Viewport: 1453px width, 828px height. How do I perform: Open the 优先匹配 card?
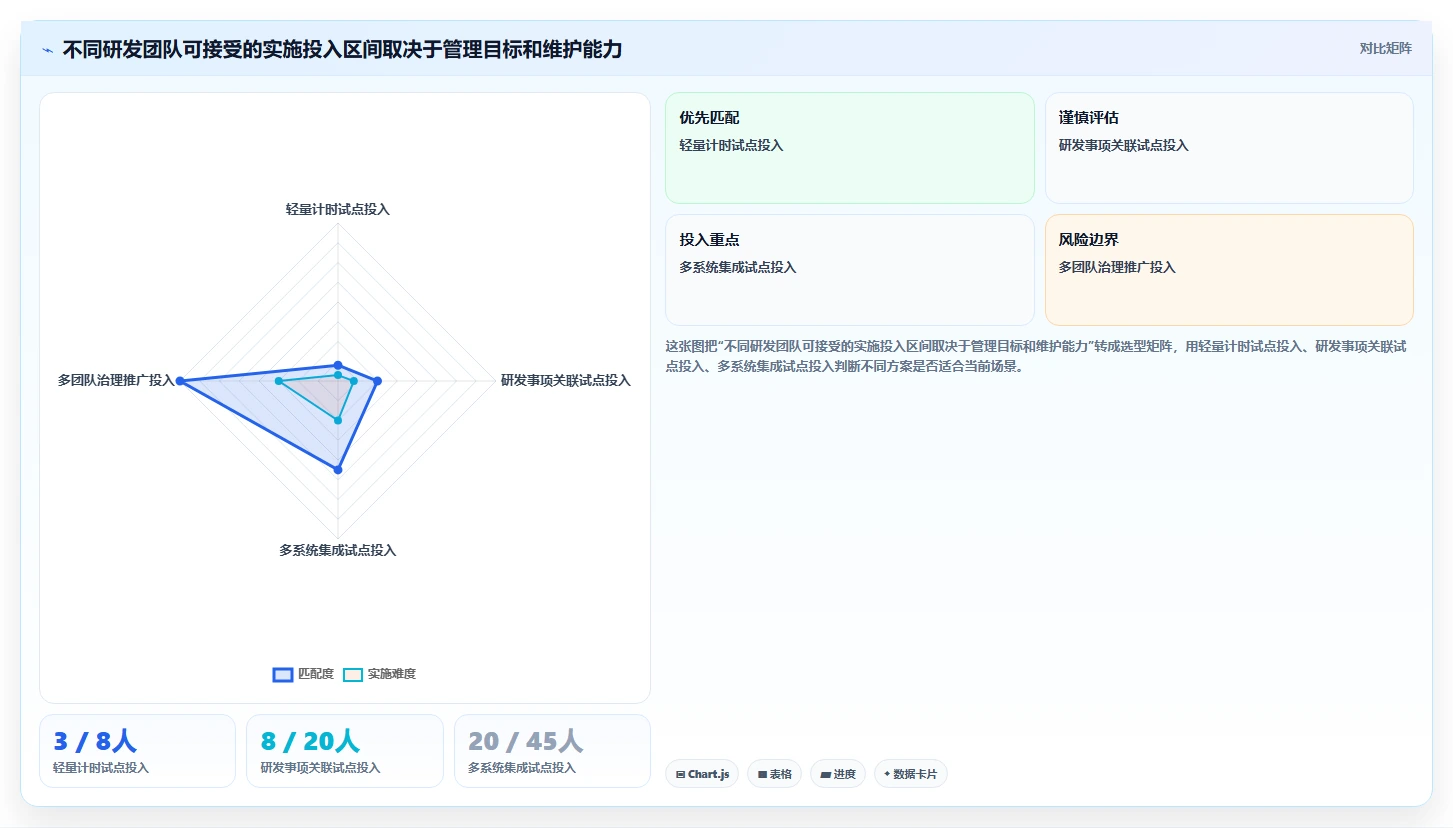850,148
